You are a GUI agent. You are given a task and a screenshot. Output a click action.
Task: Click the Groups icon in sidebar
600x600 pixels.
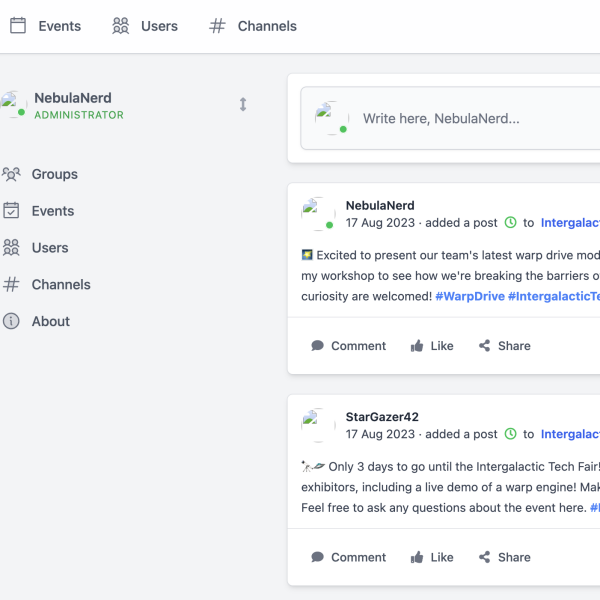click(11, 174)
